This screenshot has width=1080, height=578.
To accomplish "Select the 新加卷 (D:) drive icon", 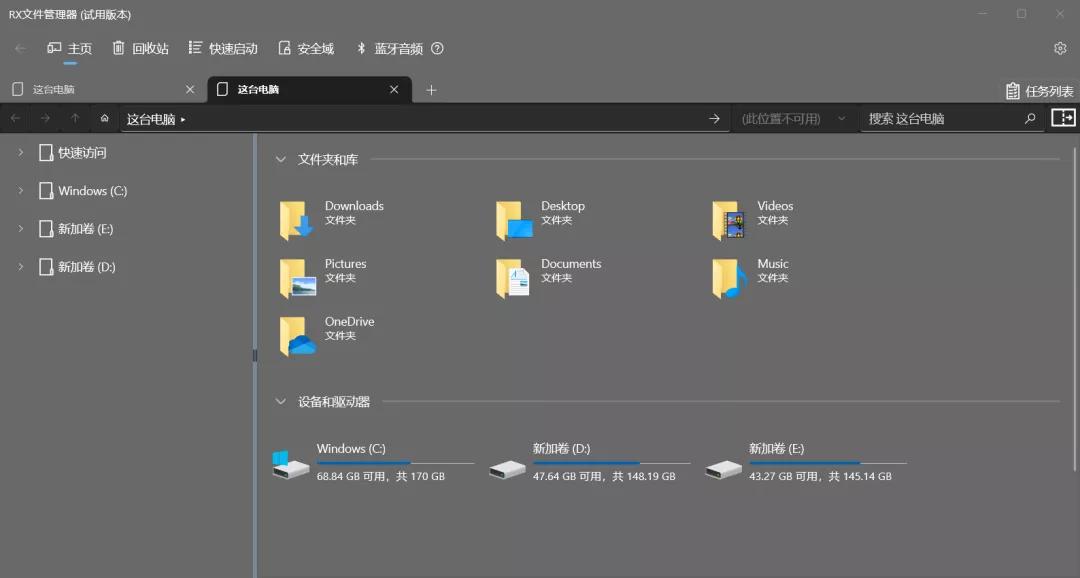I will pos(507,470).
